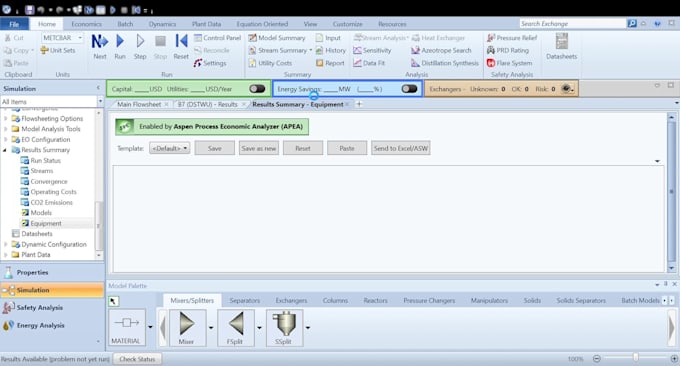Open Datasheets from the ribbon
Image resolution: width=680 pixels, height=366 pixels.
click(x=562, y=46)
